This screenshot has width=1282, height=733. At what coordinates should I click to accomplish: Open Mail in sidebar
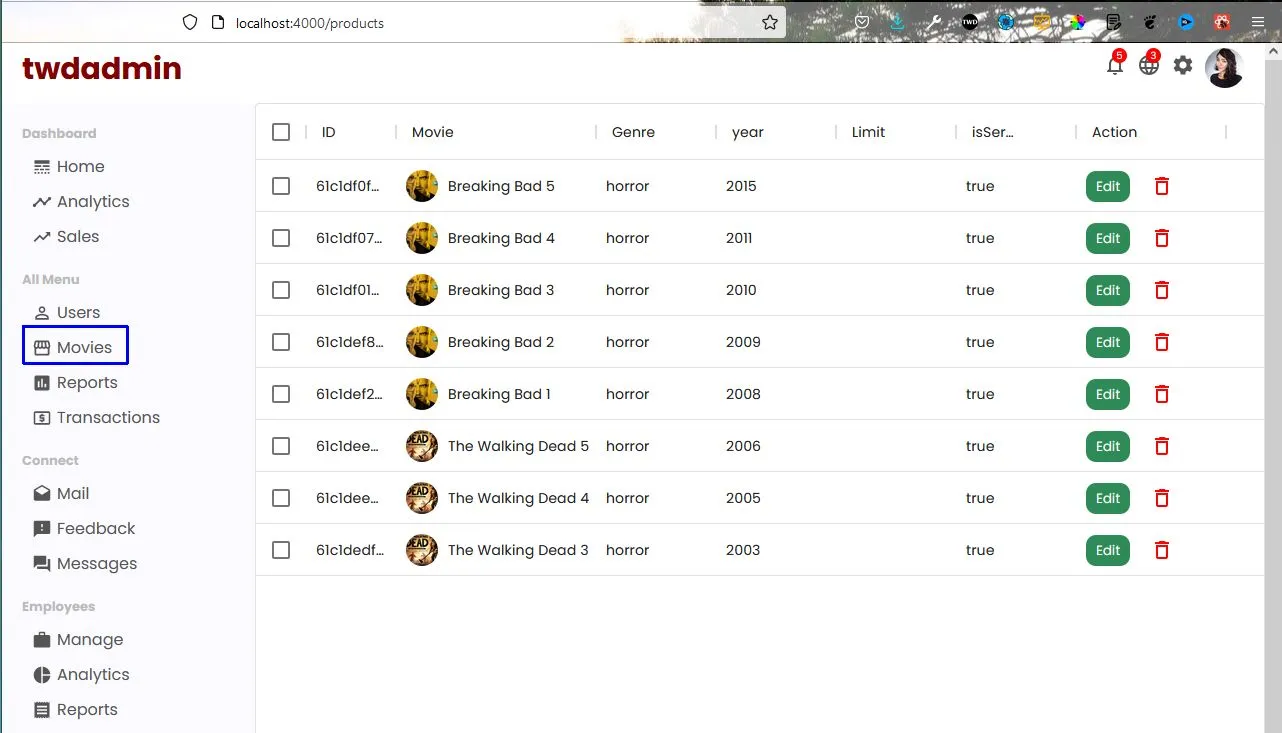61,494
